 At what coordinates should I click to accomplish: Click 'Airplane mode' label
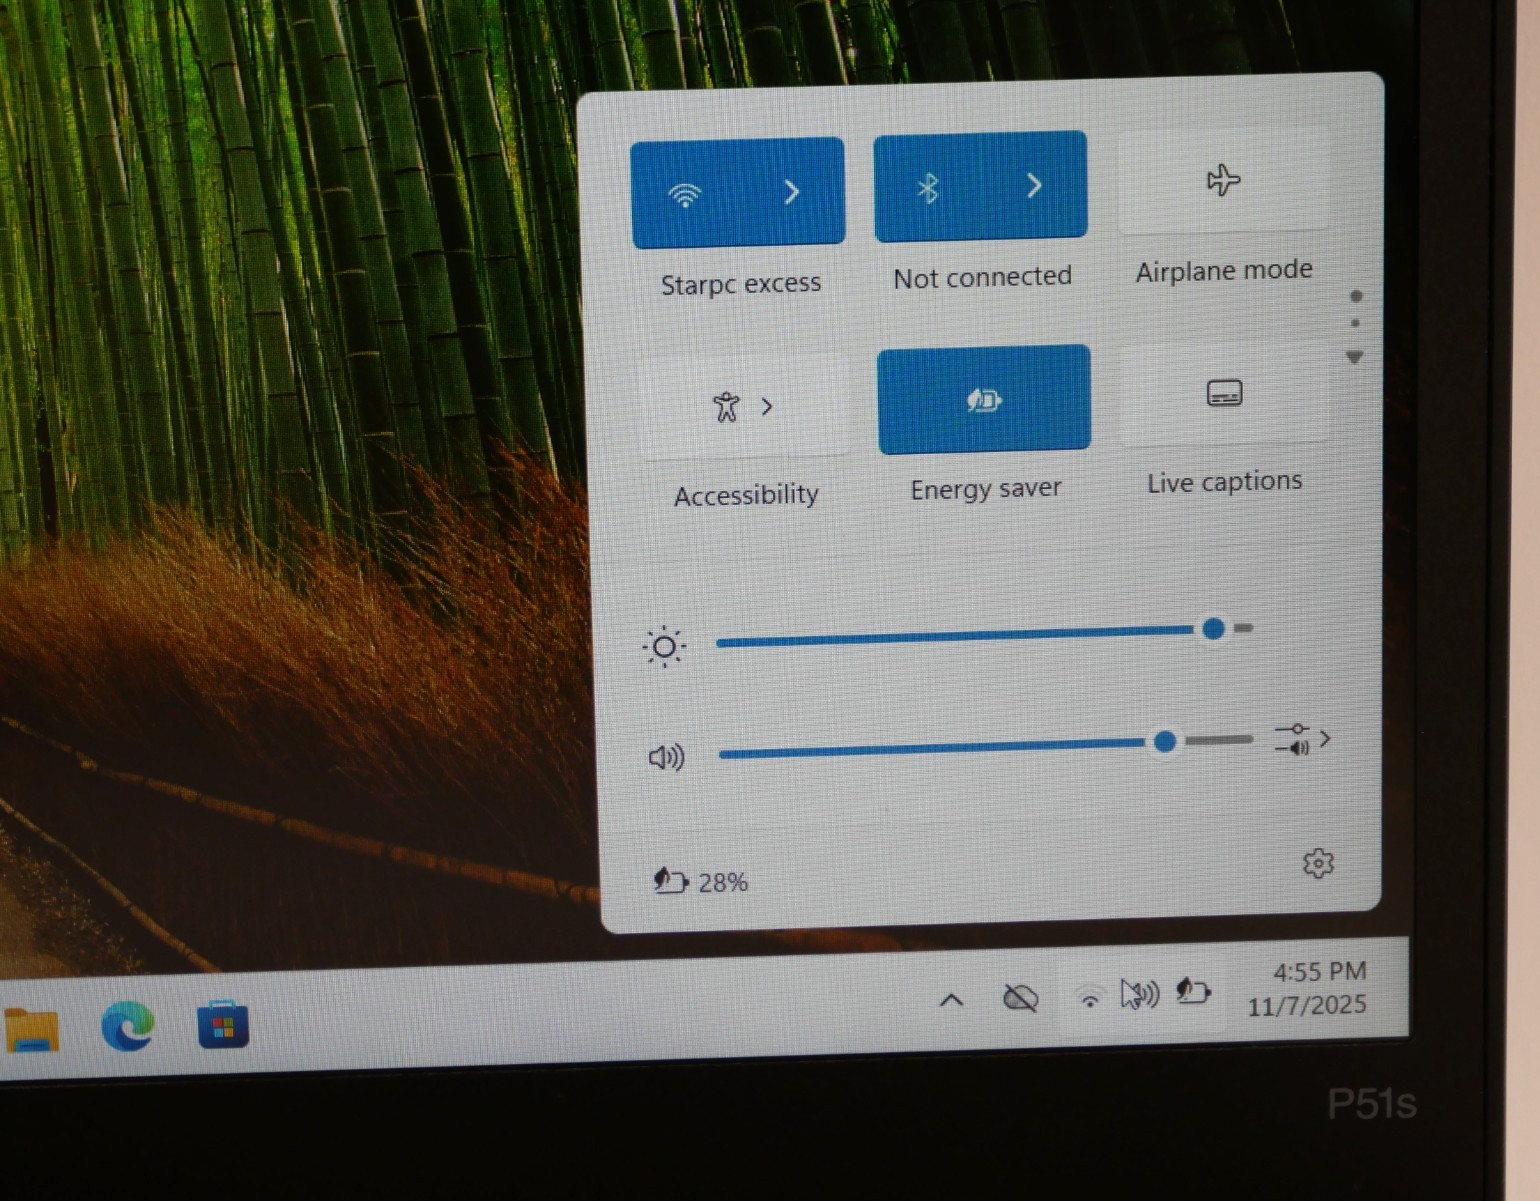click(x=1224, y=270)
